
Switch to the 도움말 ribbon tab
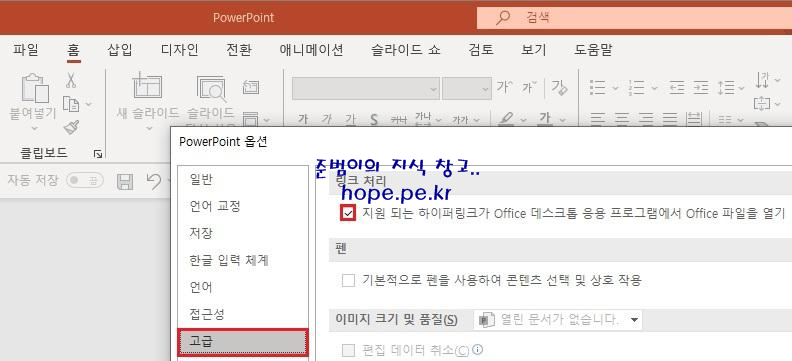point(593,49)
